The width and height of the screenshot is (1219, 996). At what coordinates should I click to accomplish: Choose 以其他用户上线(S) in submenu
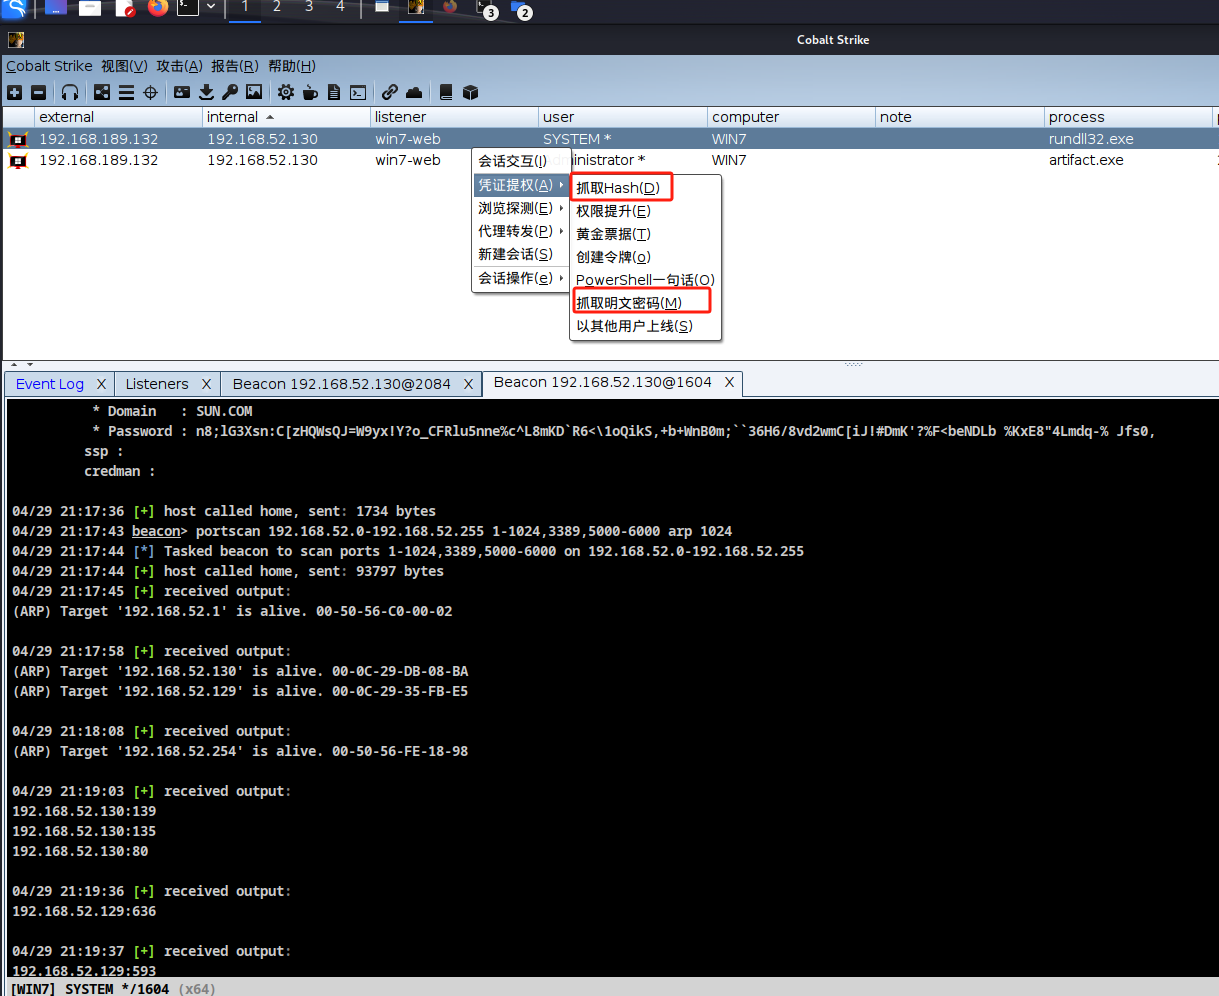click(x=645, y=326)
